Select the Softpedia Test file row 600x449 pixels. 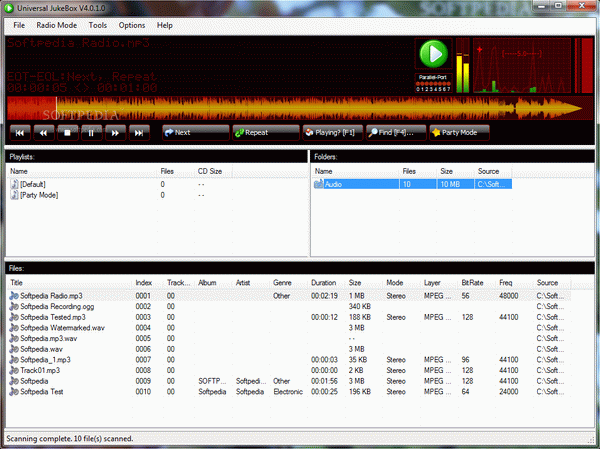pos(289,392)
